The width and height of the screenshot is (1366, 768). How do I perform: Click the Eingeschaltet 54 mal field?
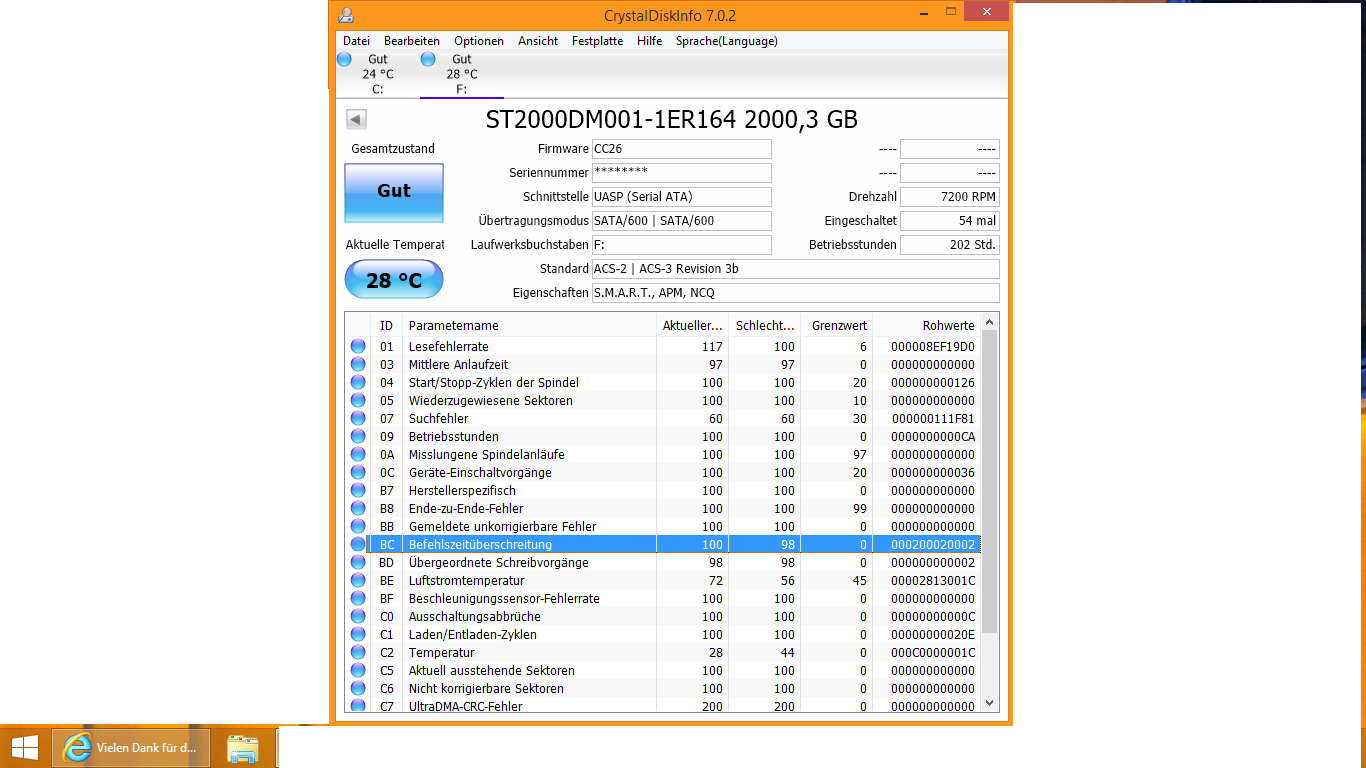(x=950, y=221)
